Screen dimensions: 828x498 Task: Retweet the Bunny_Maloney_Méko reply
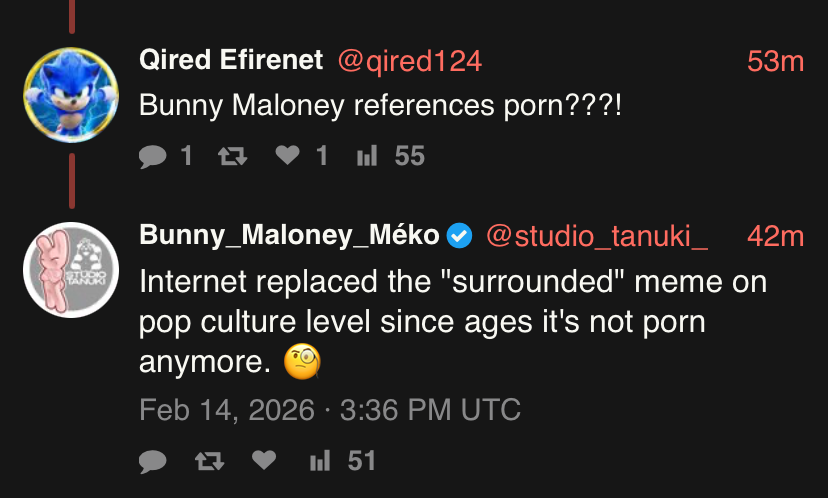[208, 460]
